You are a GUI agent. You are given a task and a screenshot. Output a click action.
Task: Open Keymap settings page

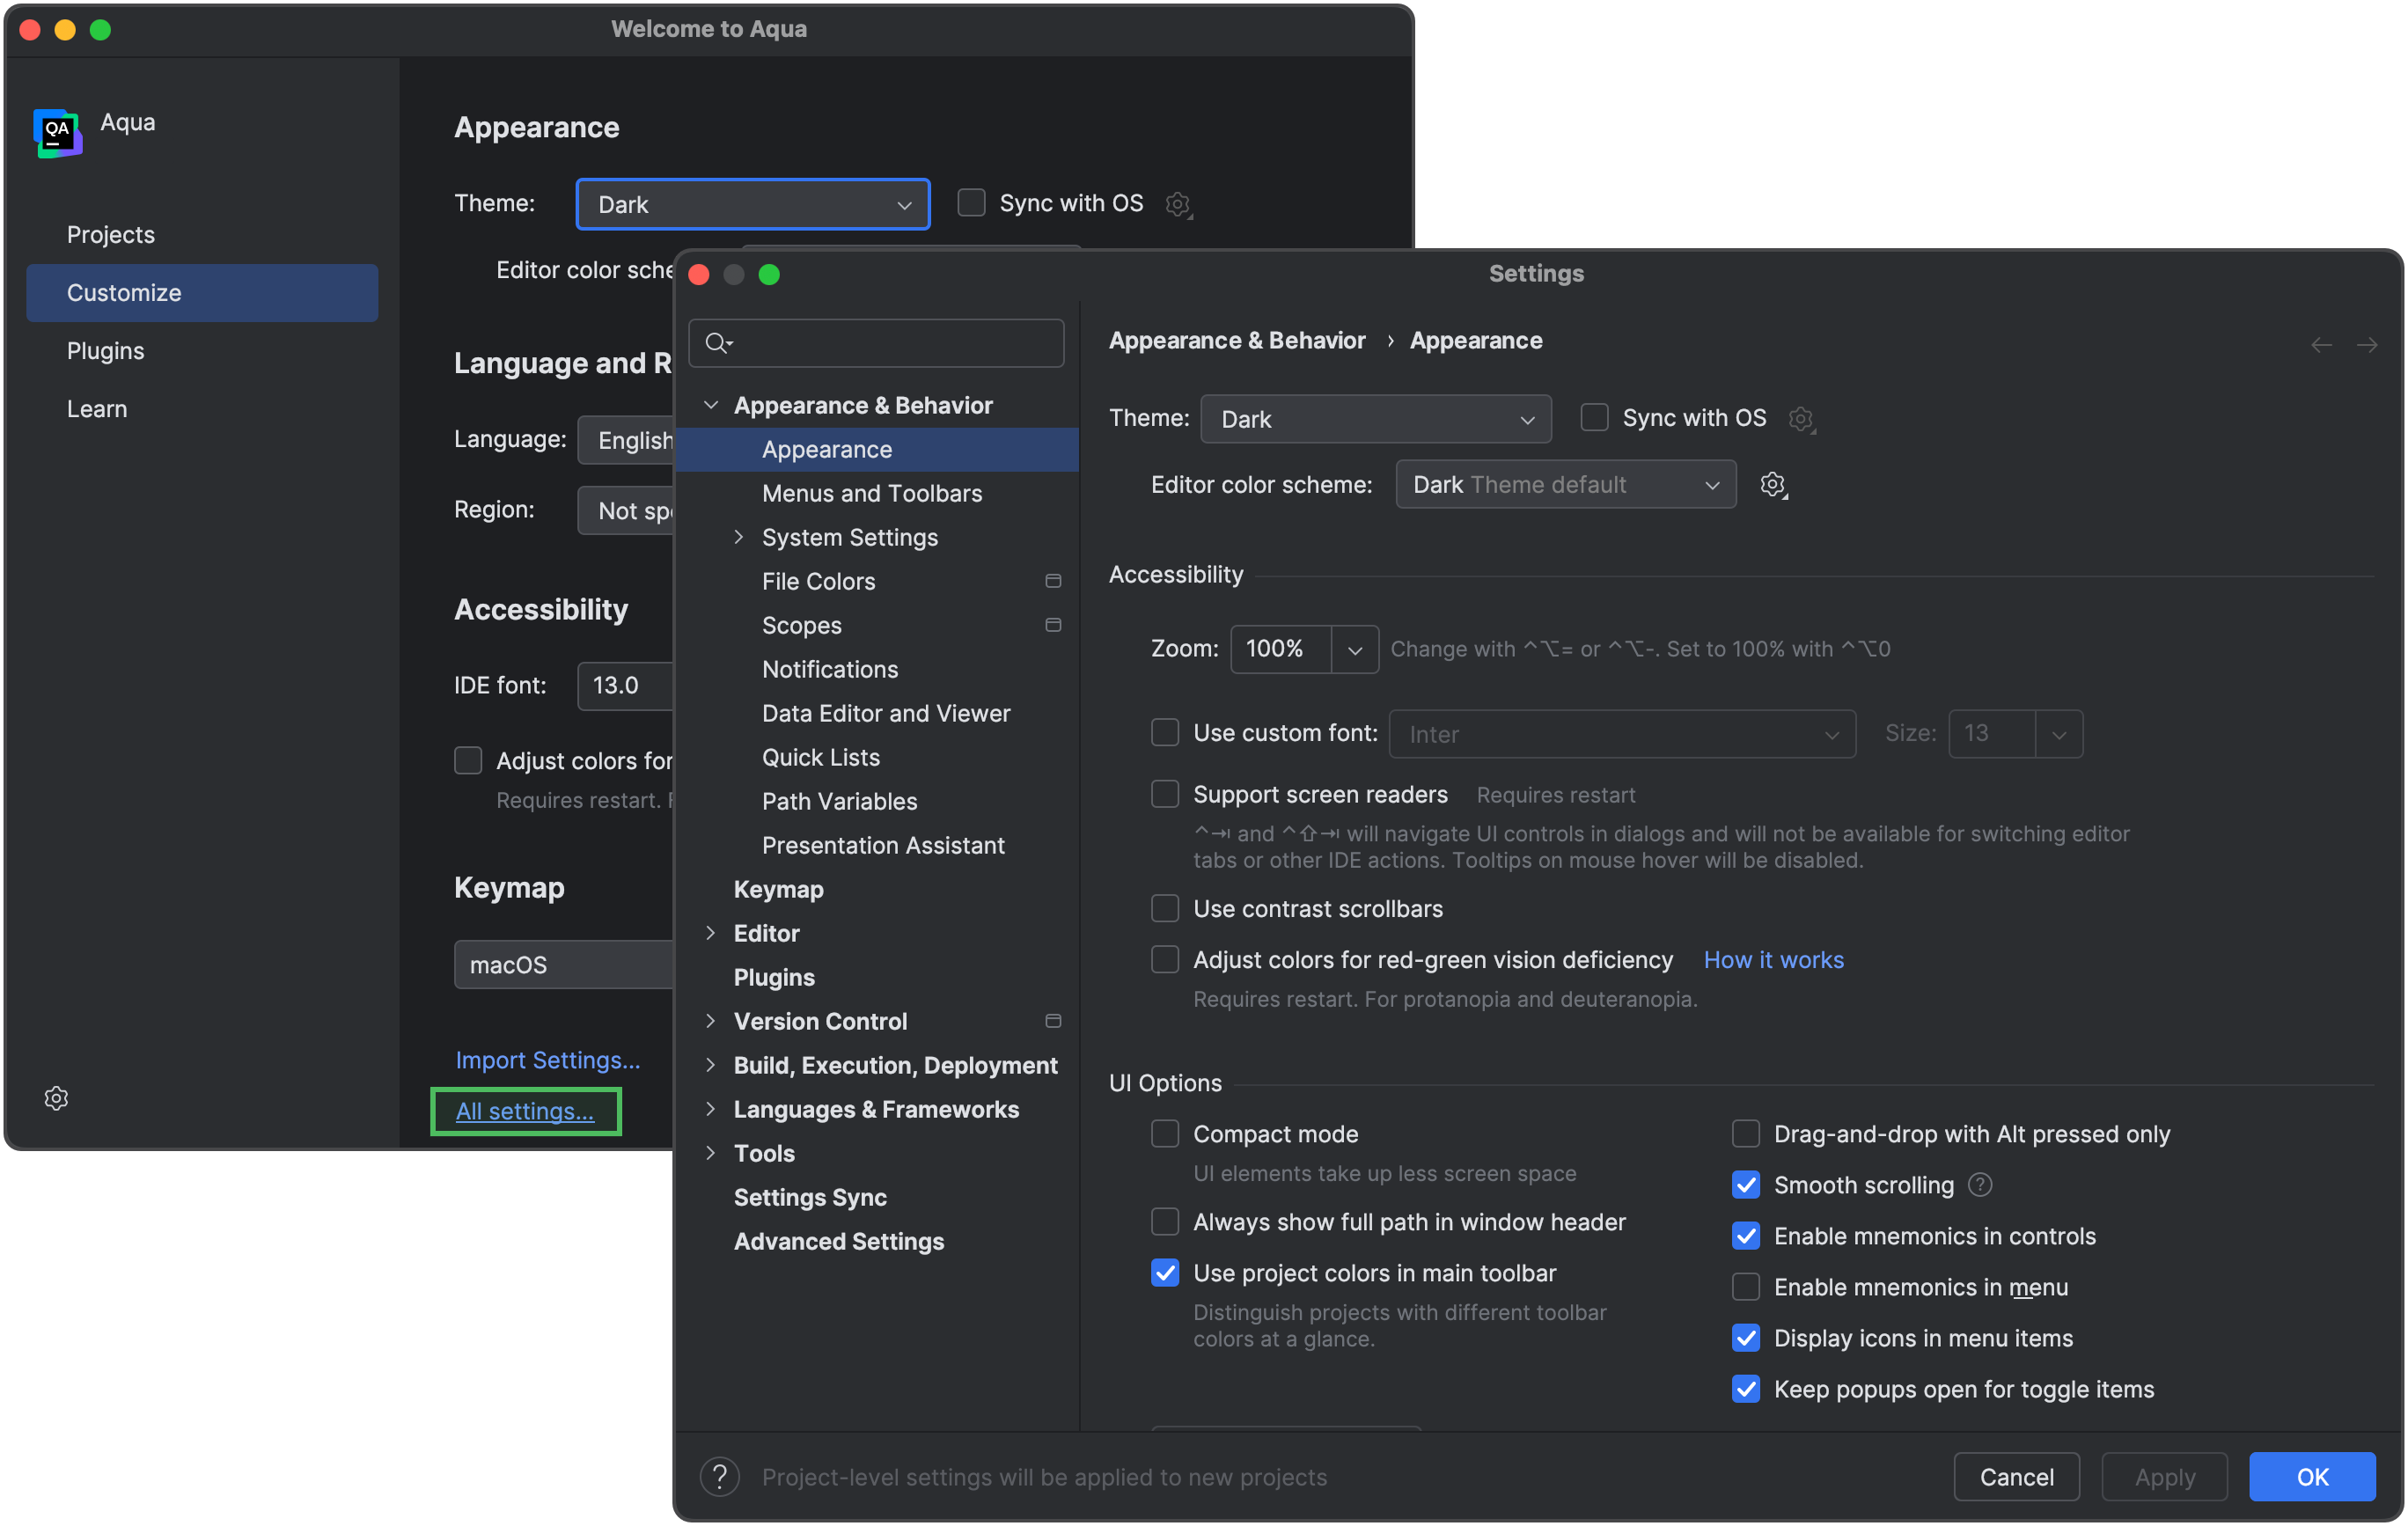click(779, 889)
